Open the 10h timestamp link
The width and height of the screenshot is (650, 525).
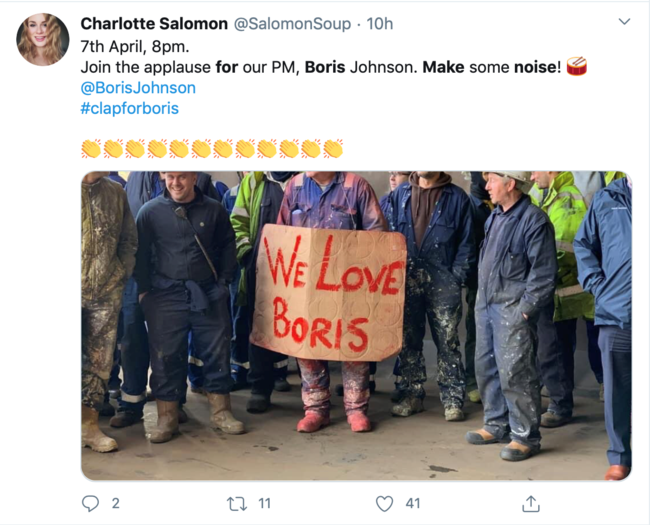click(x=380, y=24)
